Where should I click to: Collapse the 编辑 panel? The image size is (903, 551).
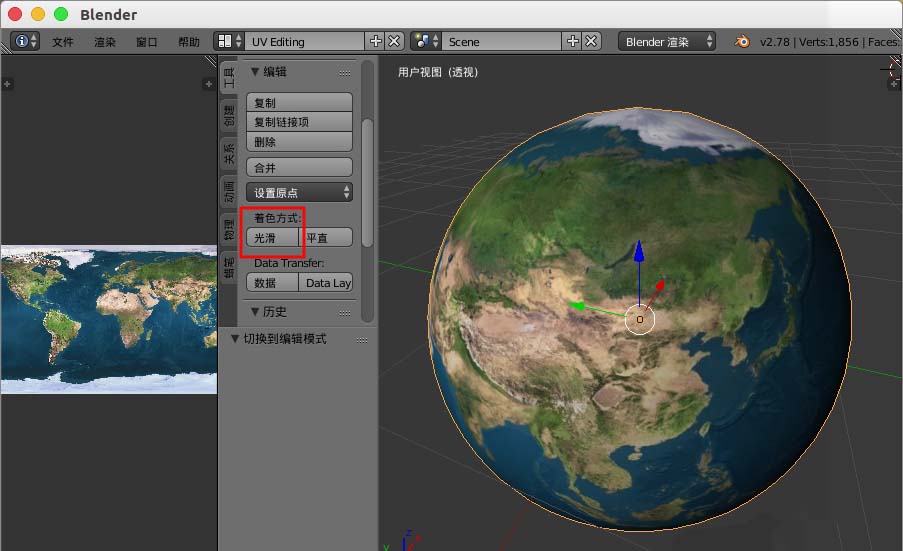pyautogui.click(x=255, y=72)
